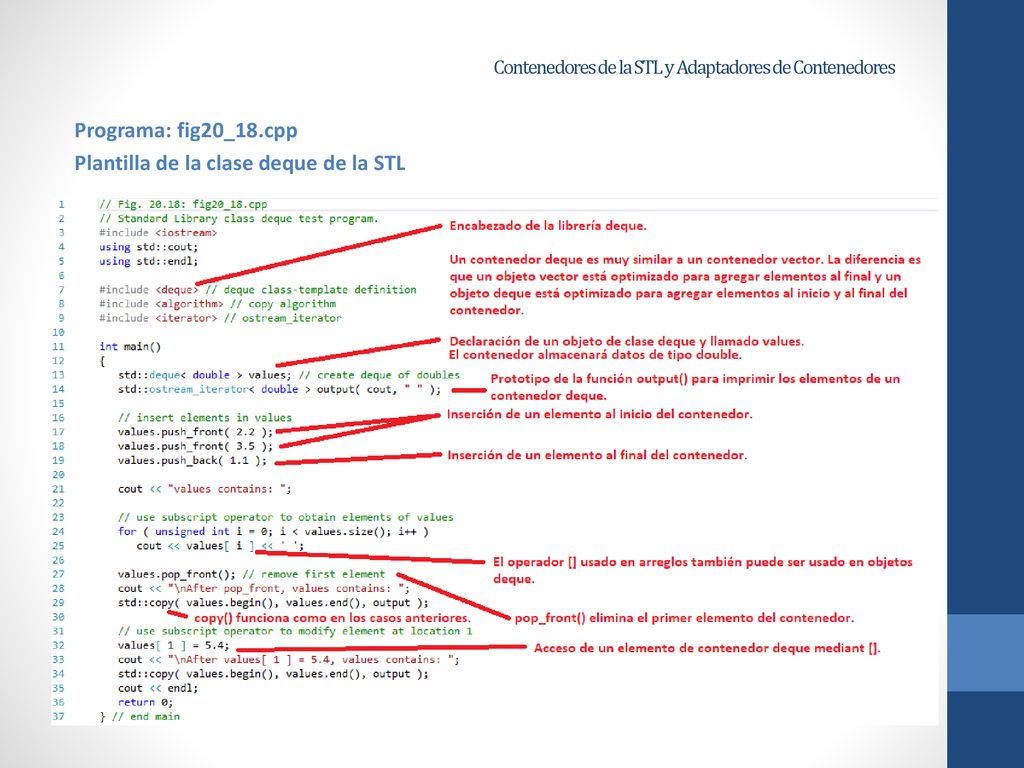The width and height of the screenshot is (1024, 768).
Task: Click the 'for ( unsigned int i = 0' line
Action: coord(273,532)
